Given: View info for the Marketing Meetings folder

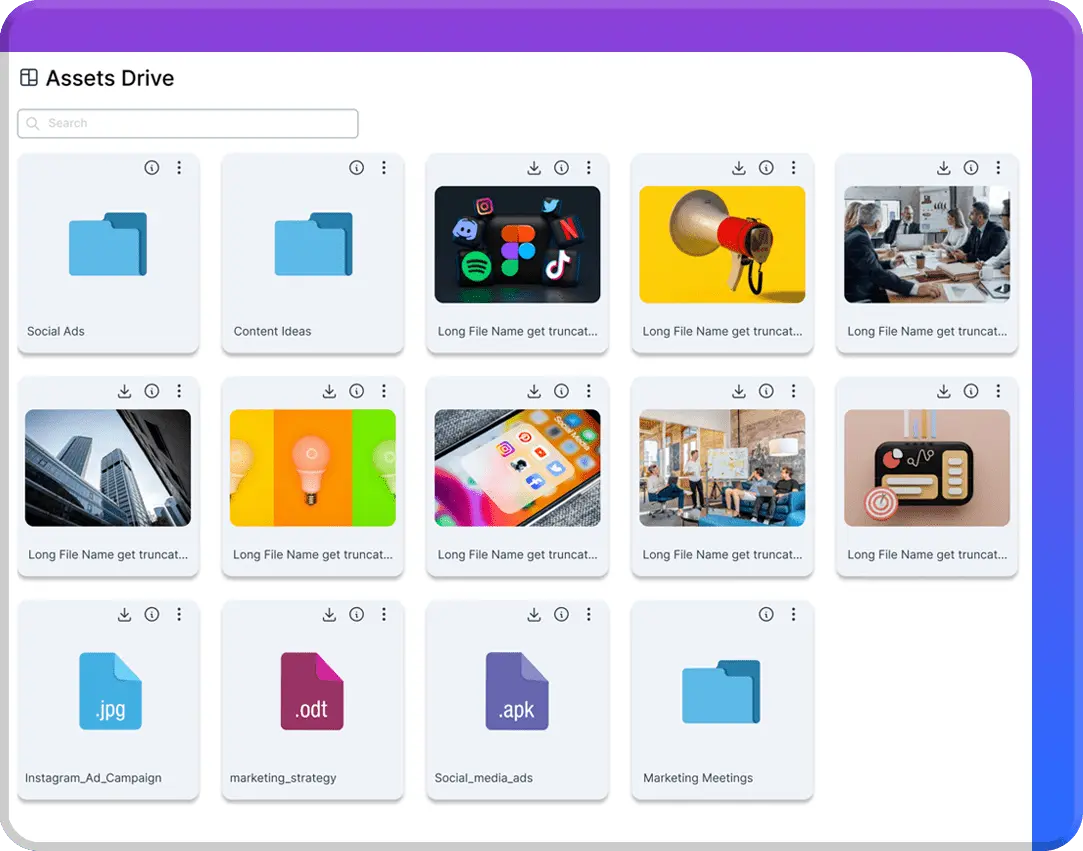Looking at the screenshot, I should coord(766,614).
